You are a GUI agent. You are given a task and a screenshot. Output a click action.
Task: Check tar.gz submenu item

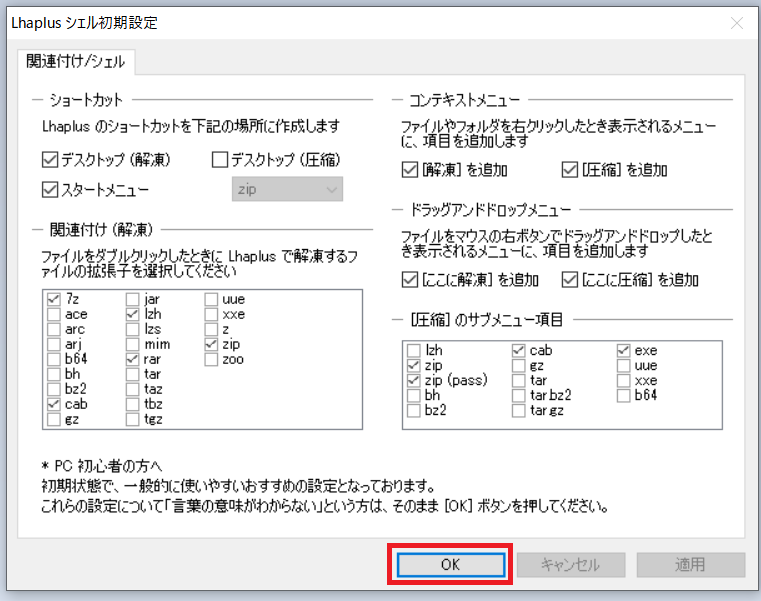pos(519,410)
